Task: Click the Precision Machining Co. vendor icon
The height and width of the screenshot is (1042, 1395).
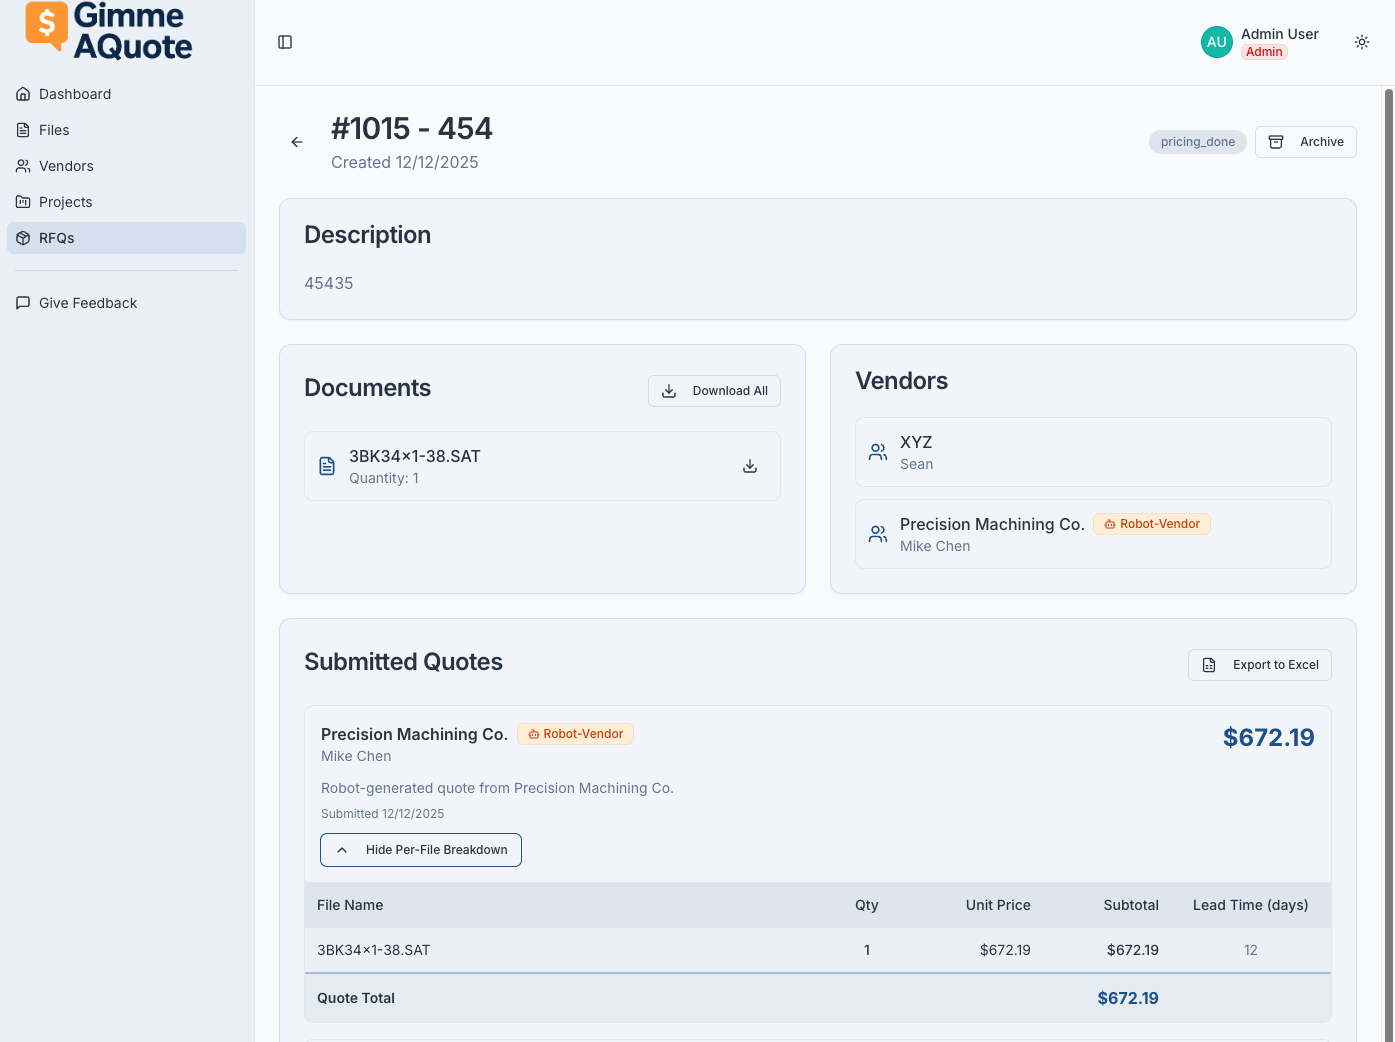Action: point(878,534)
